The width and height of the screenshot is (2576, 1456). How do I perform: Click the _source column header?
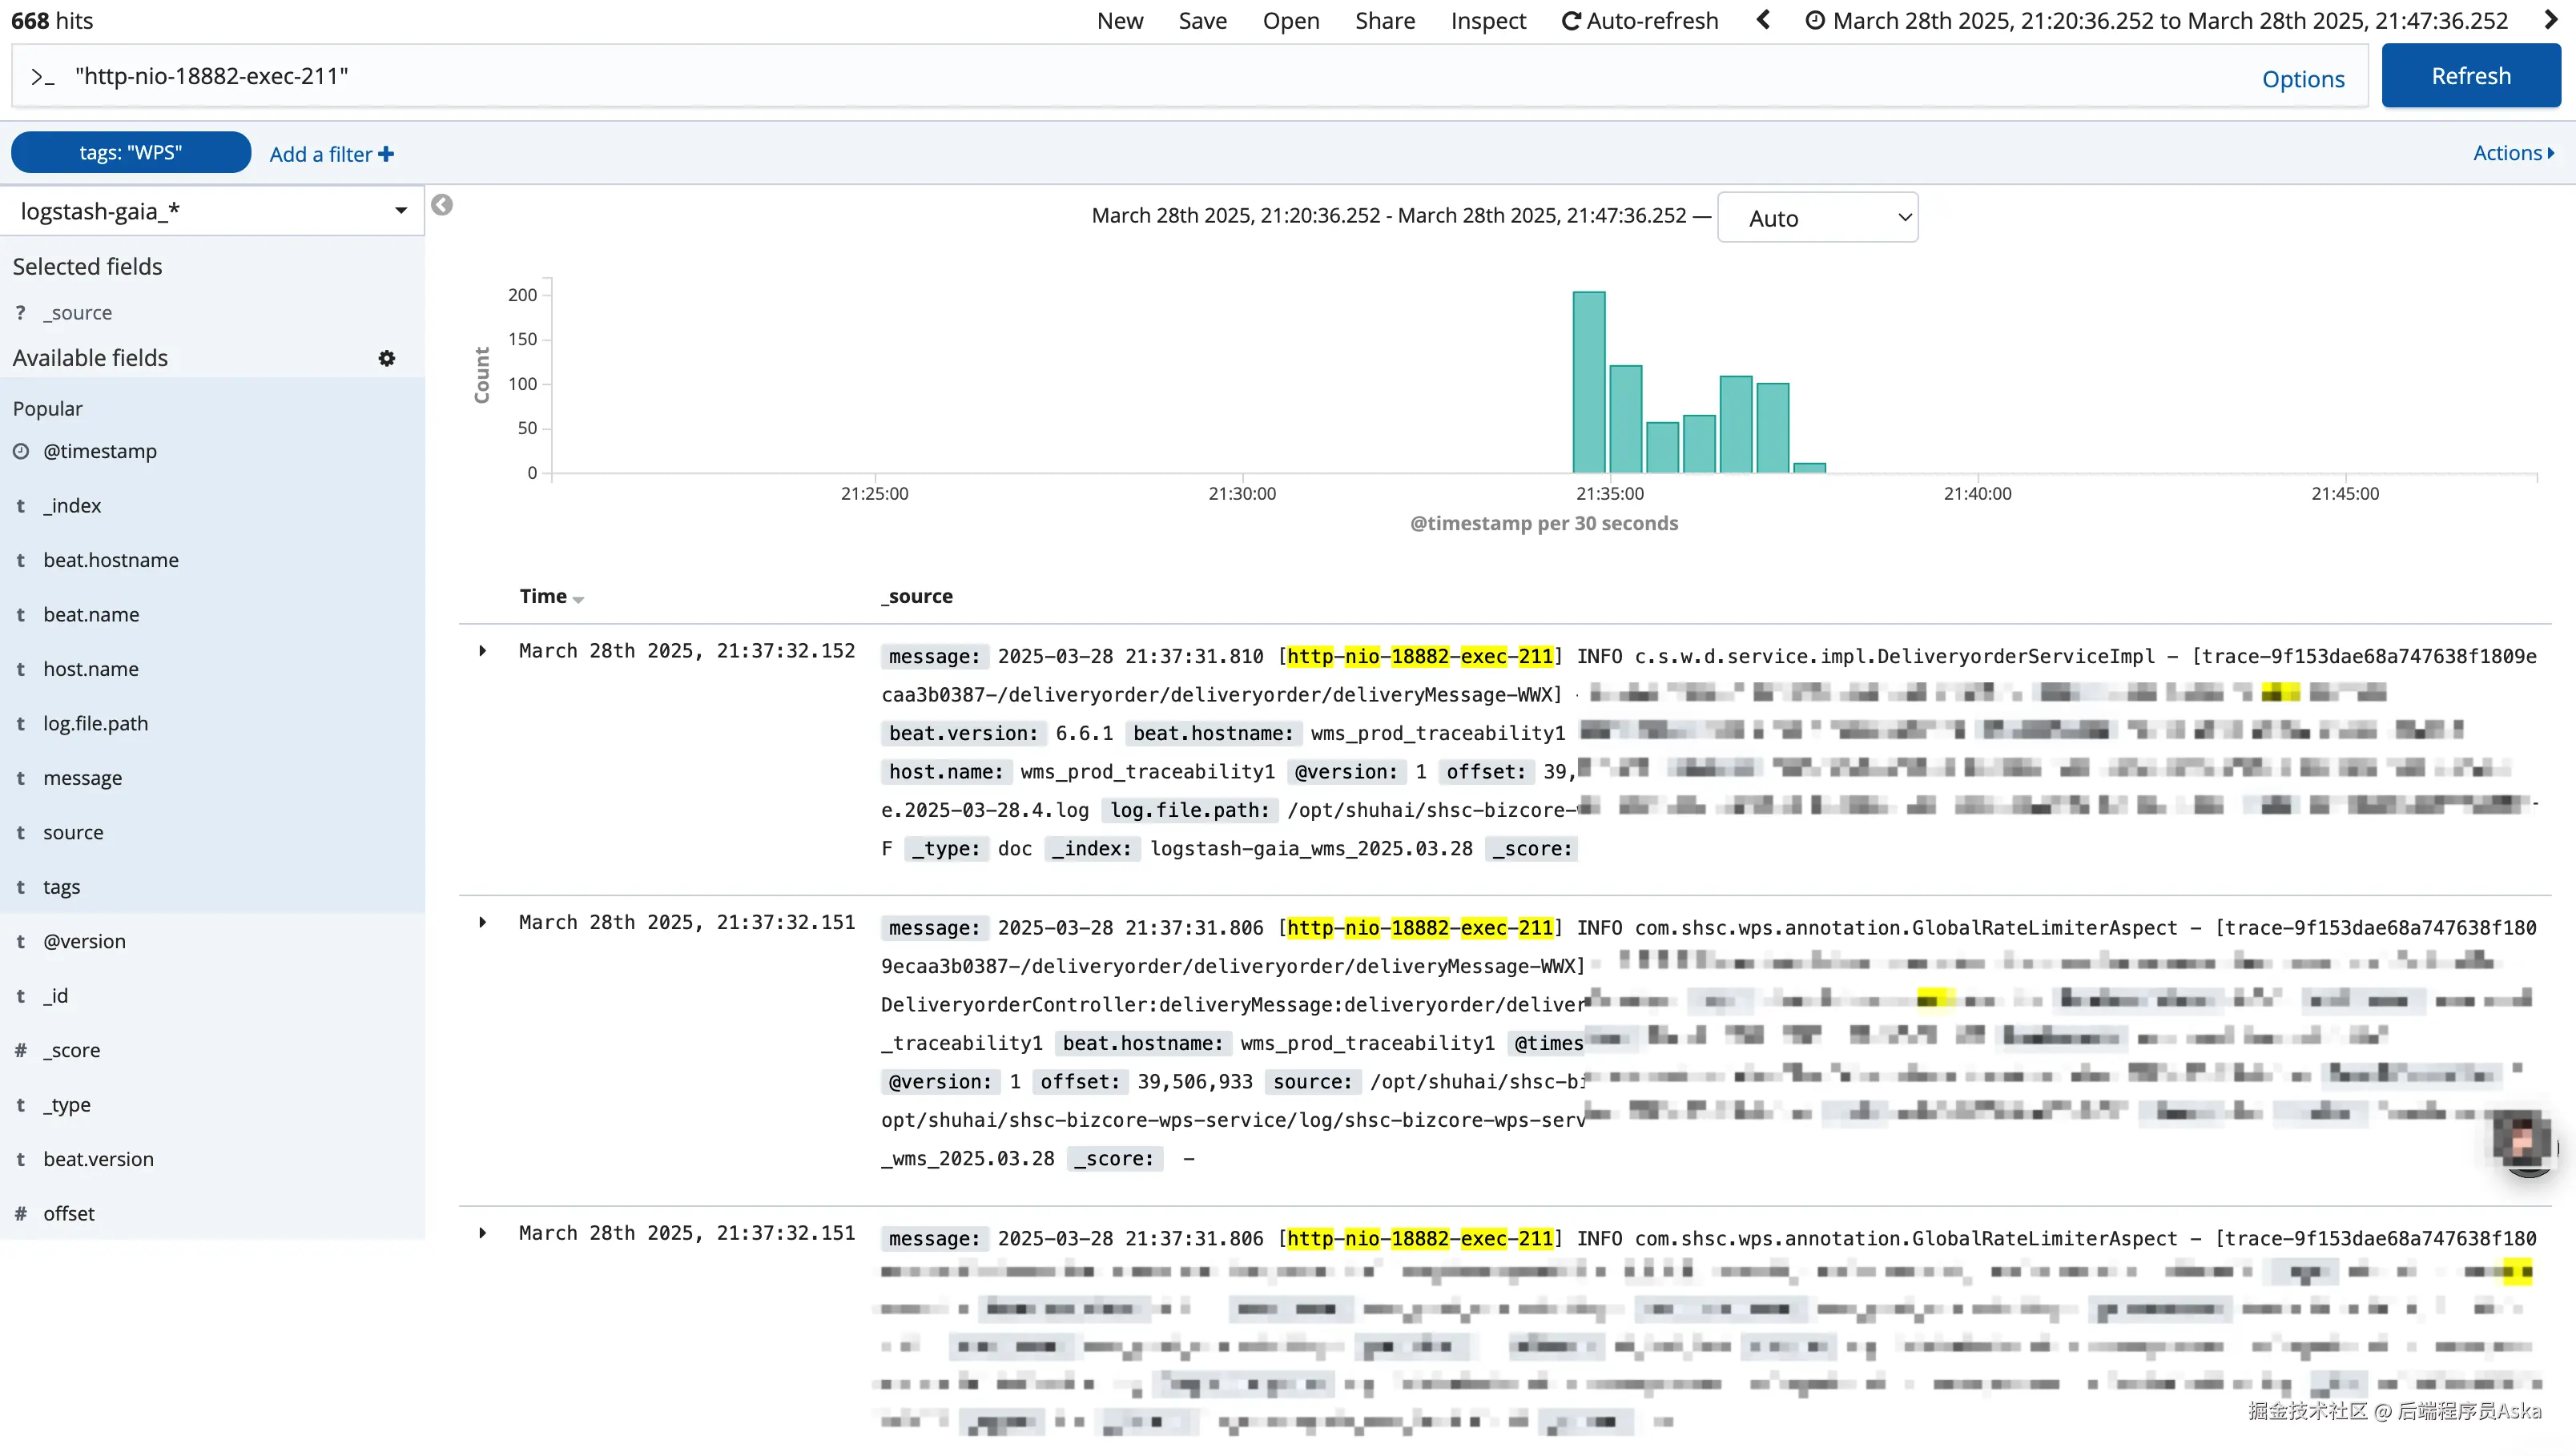click(x=917, y=596)
